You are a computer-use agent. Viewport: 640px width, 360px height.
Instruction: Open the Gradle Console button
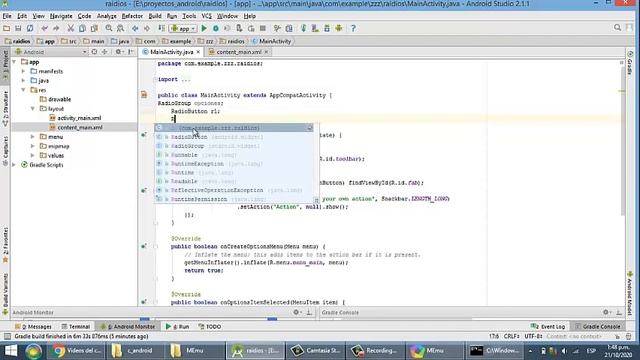coord(598,327)
